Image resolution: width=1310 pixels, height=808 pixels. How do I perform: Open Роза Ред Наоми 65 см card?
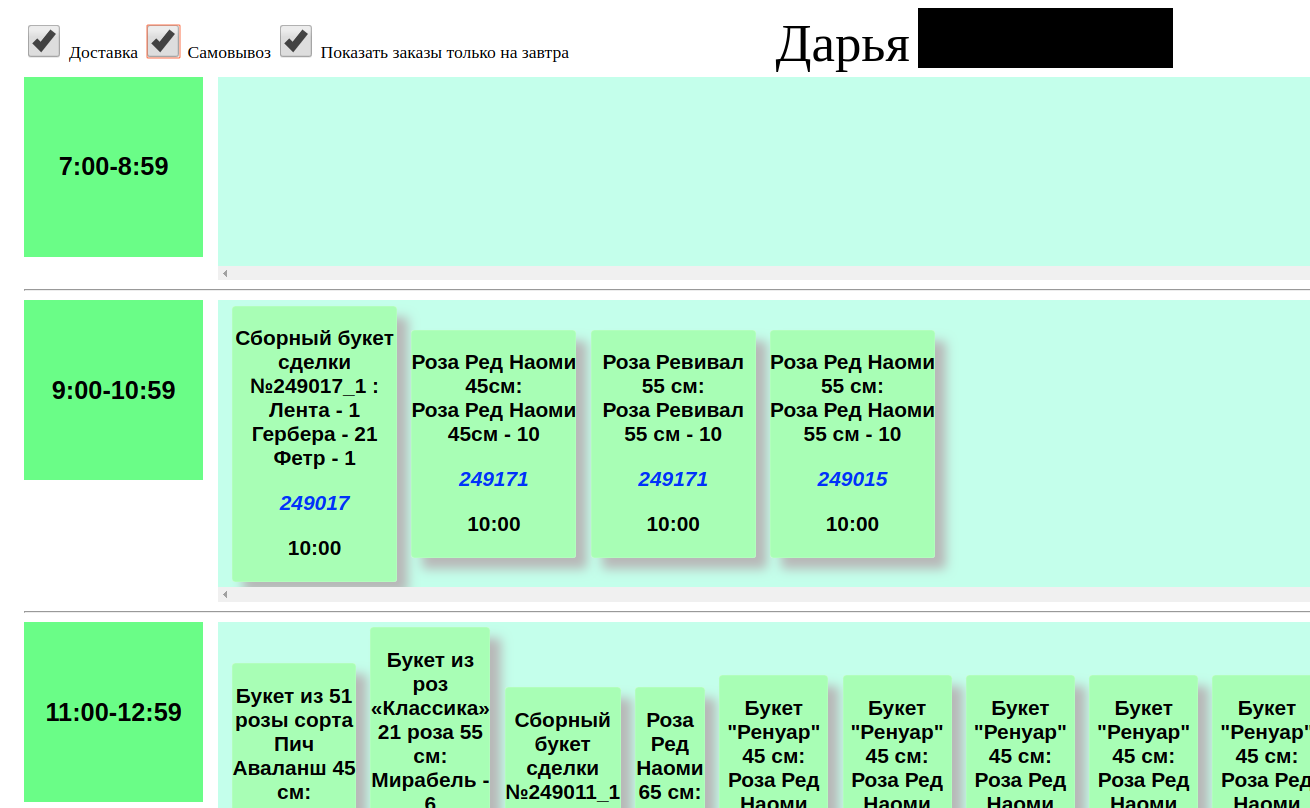(x=670, y=749)
